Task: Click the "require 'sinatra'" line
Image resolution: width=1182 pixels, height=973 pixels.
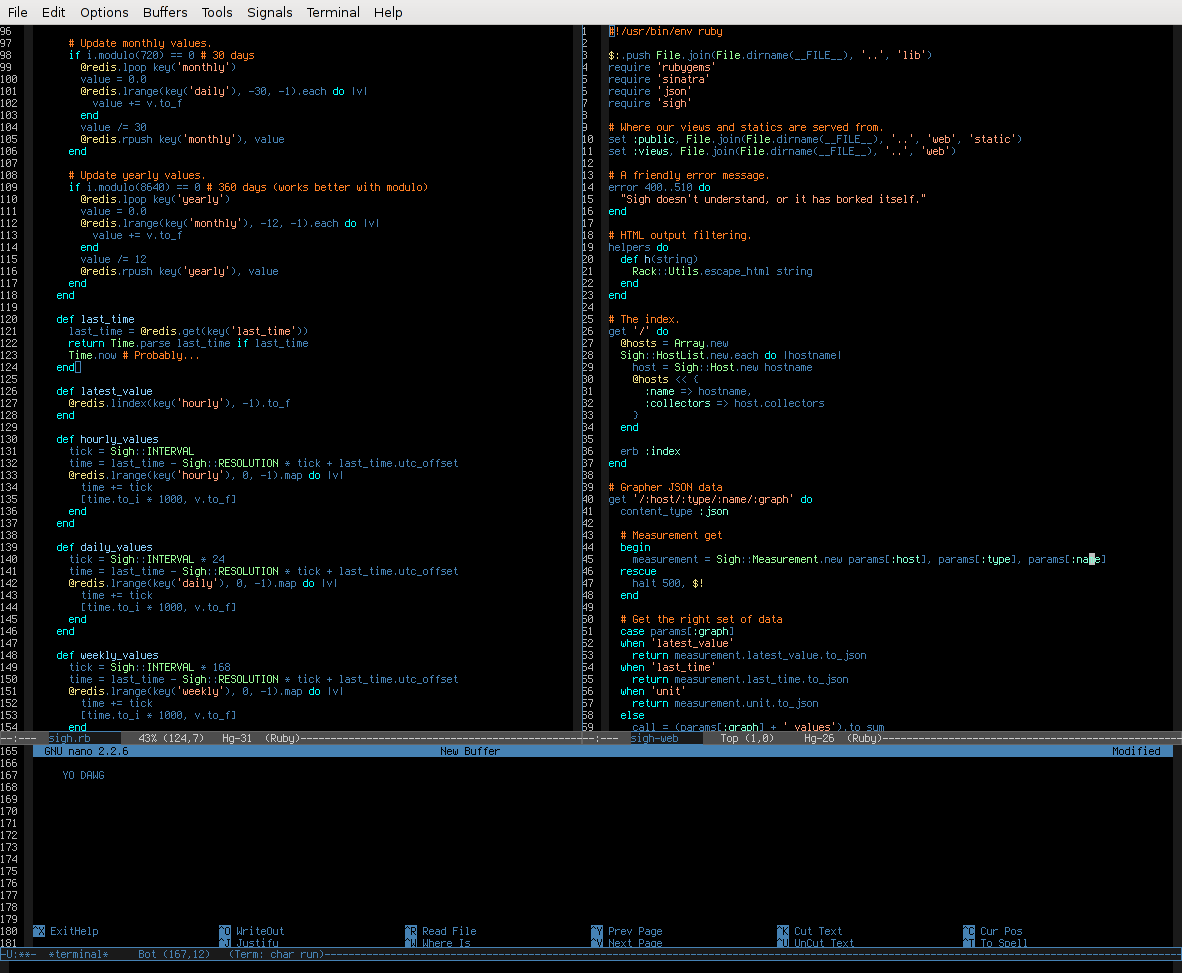Action: tap(659, 79)
